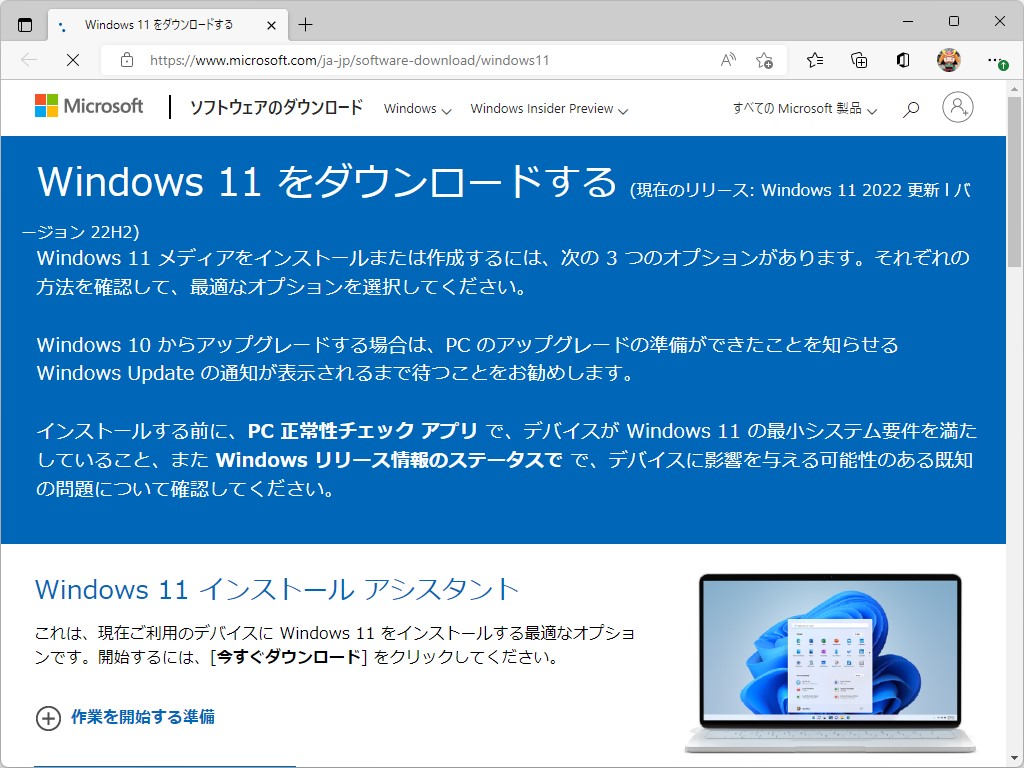
Task: Click inside the browser address bar
Action: (x=400, y=60)
